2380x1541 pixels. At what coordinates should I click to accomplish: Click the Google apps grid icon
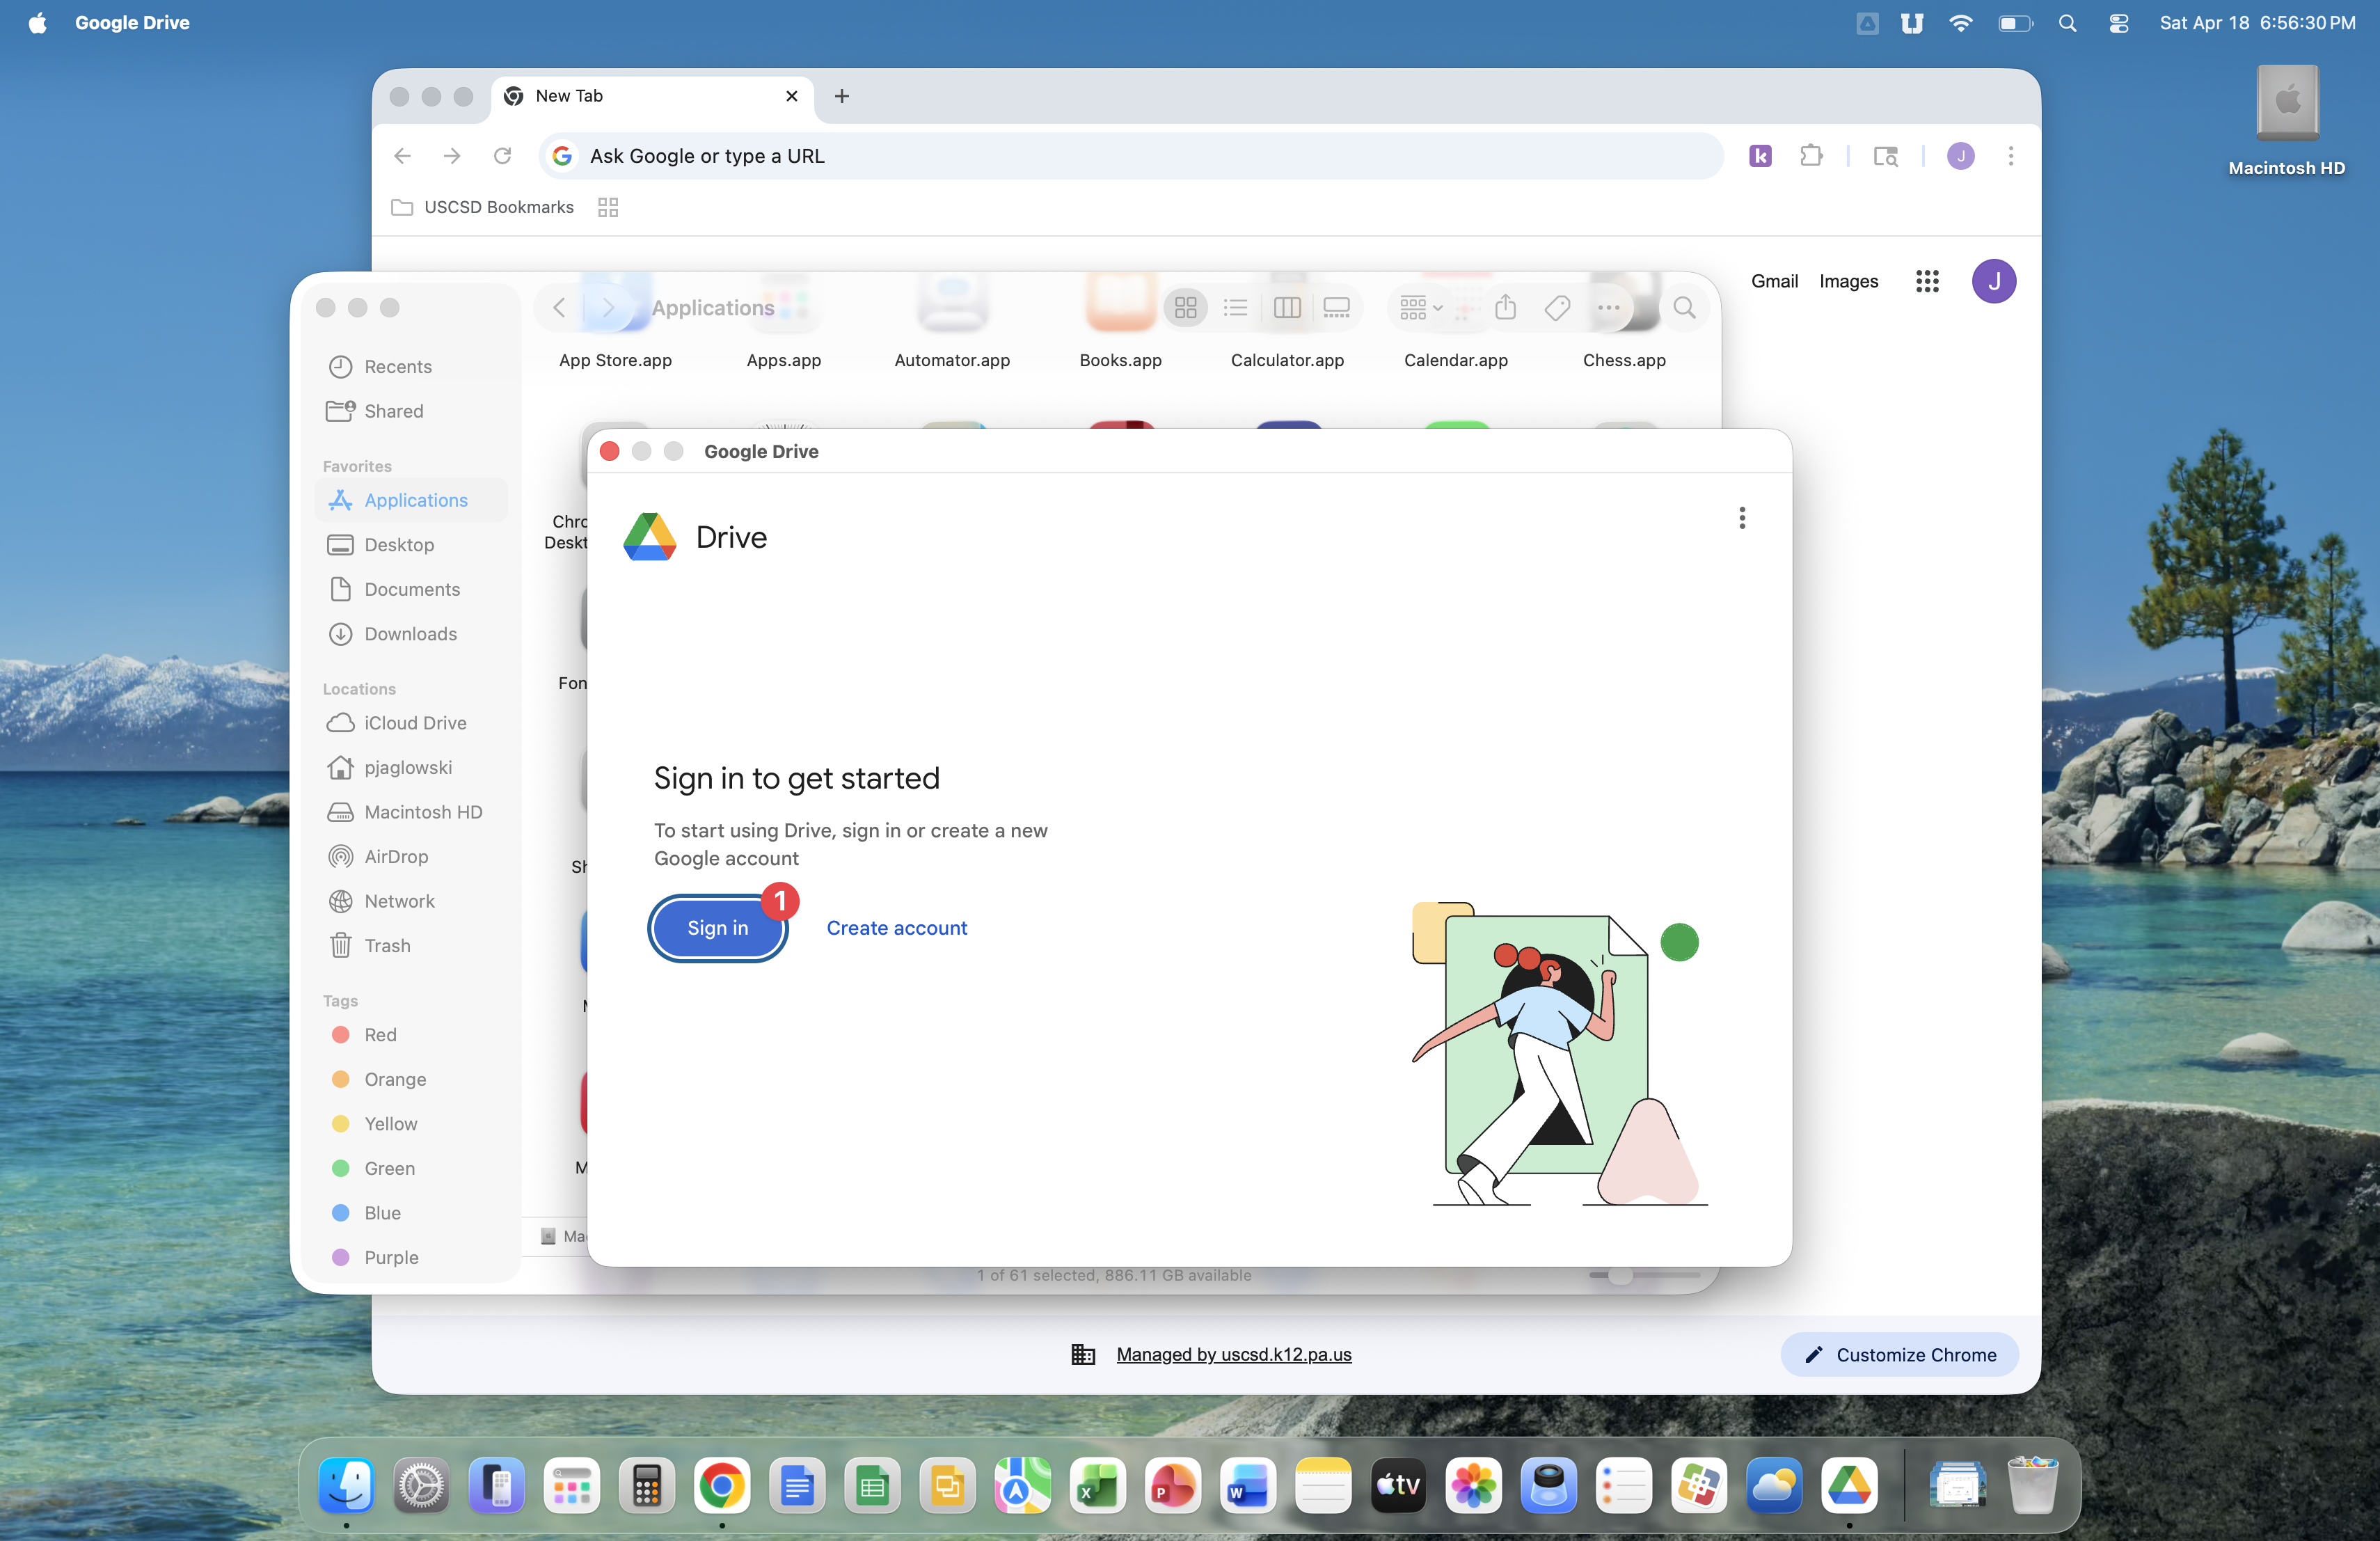pos(1926,281)
